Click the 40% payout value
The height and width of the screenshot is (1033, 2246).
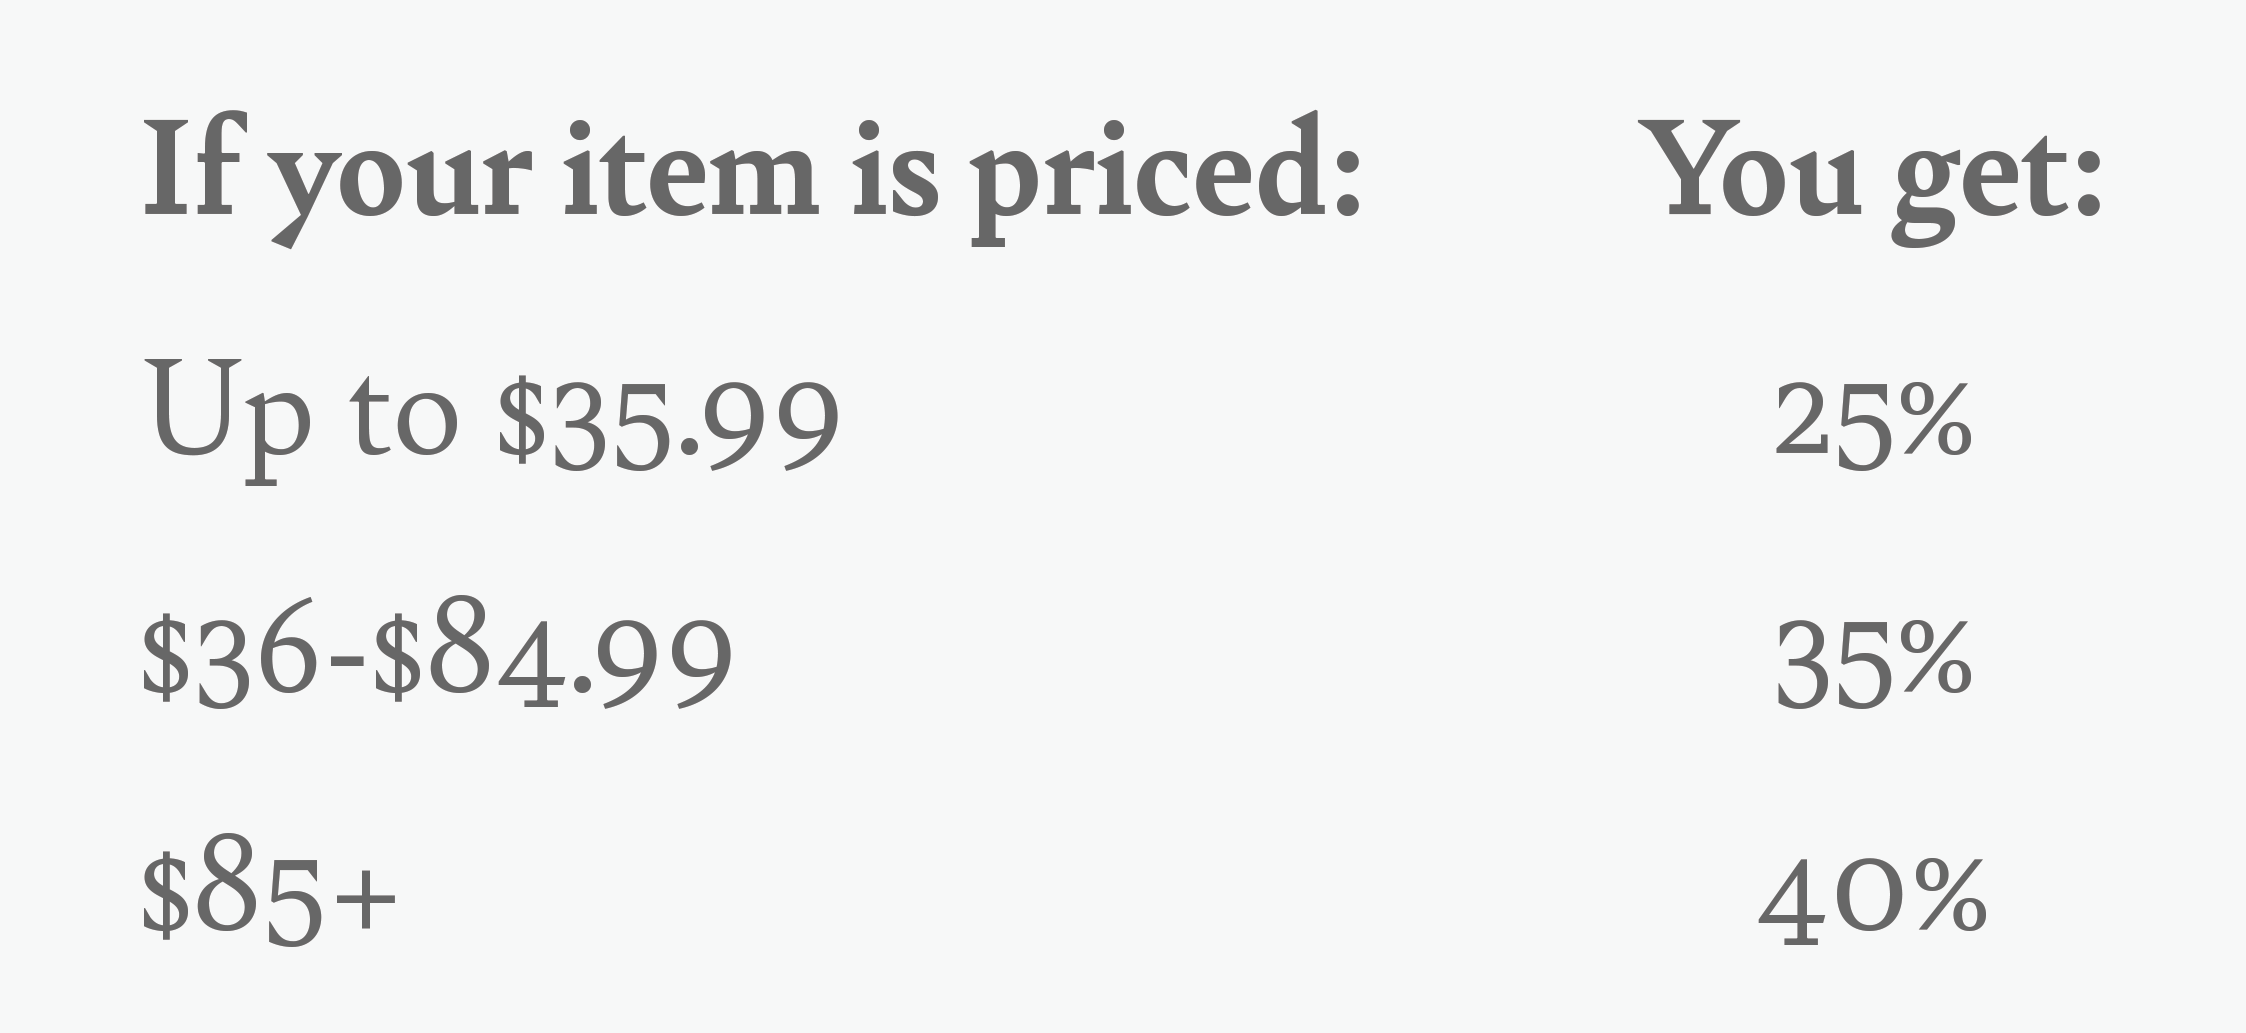1872,902
